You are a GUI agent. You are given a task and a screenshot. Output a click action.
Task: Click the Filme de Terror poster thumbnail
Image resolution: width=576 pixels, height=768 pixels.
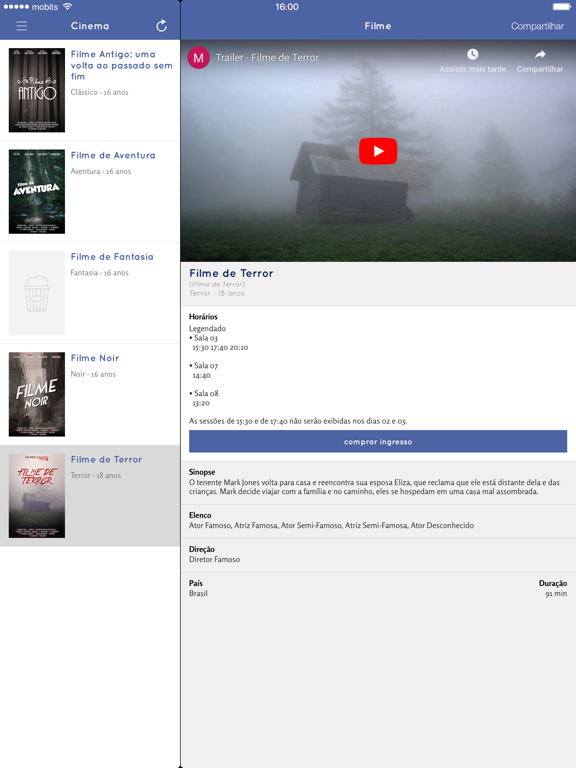pyautogui.click(x=37, y=496)
